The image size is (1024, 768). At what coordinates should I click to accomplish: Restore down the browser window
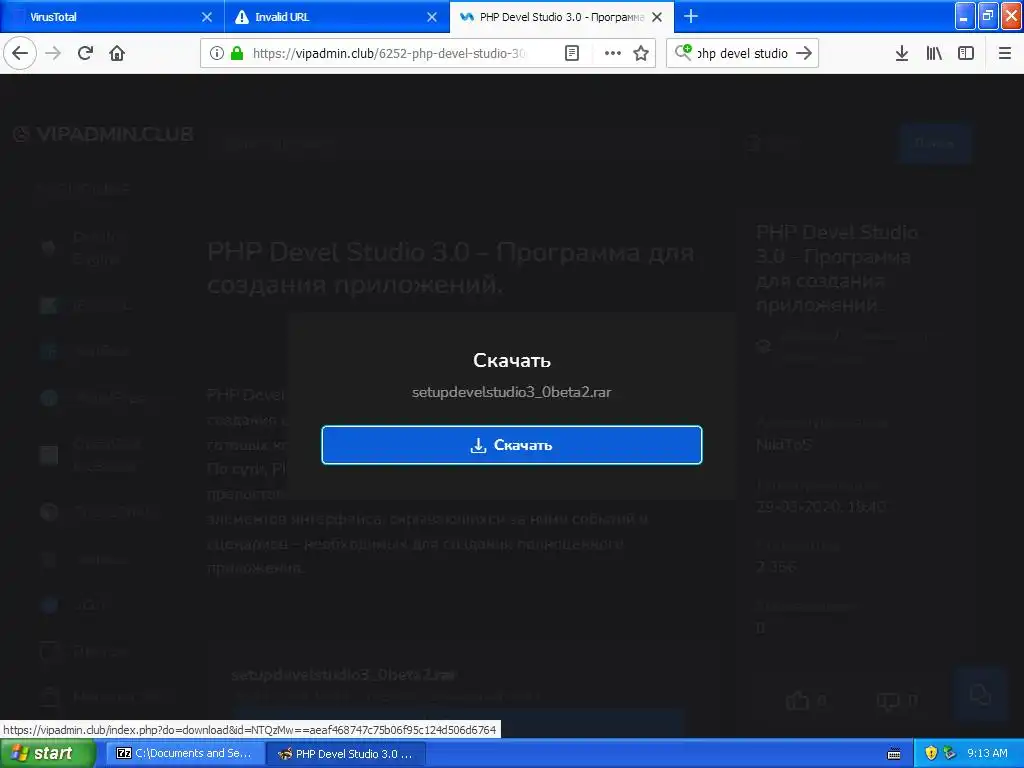[988, 16]
